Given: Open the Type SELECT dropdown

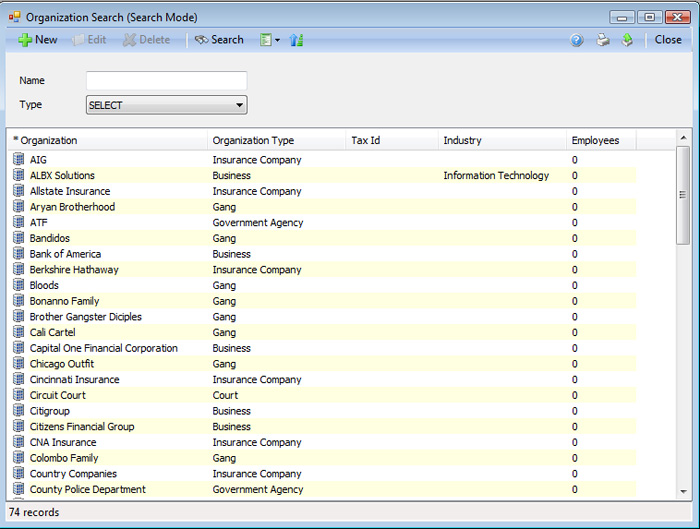Looking at the screenshot, I should 166,105.
